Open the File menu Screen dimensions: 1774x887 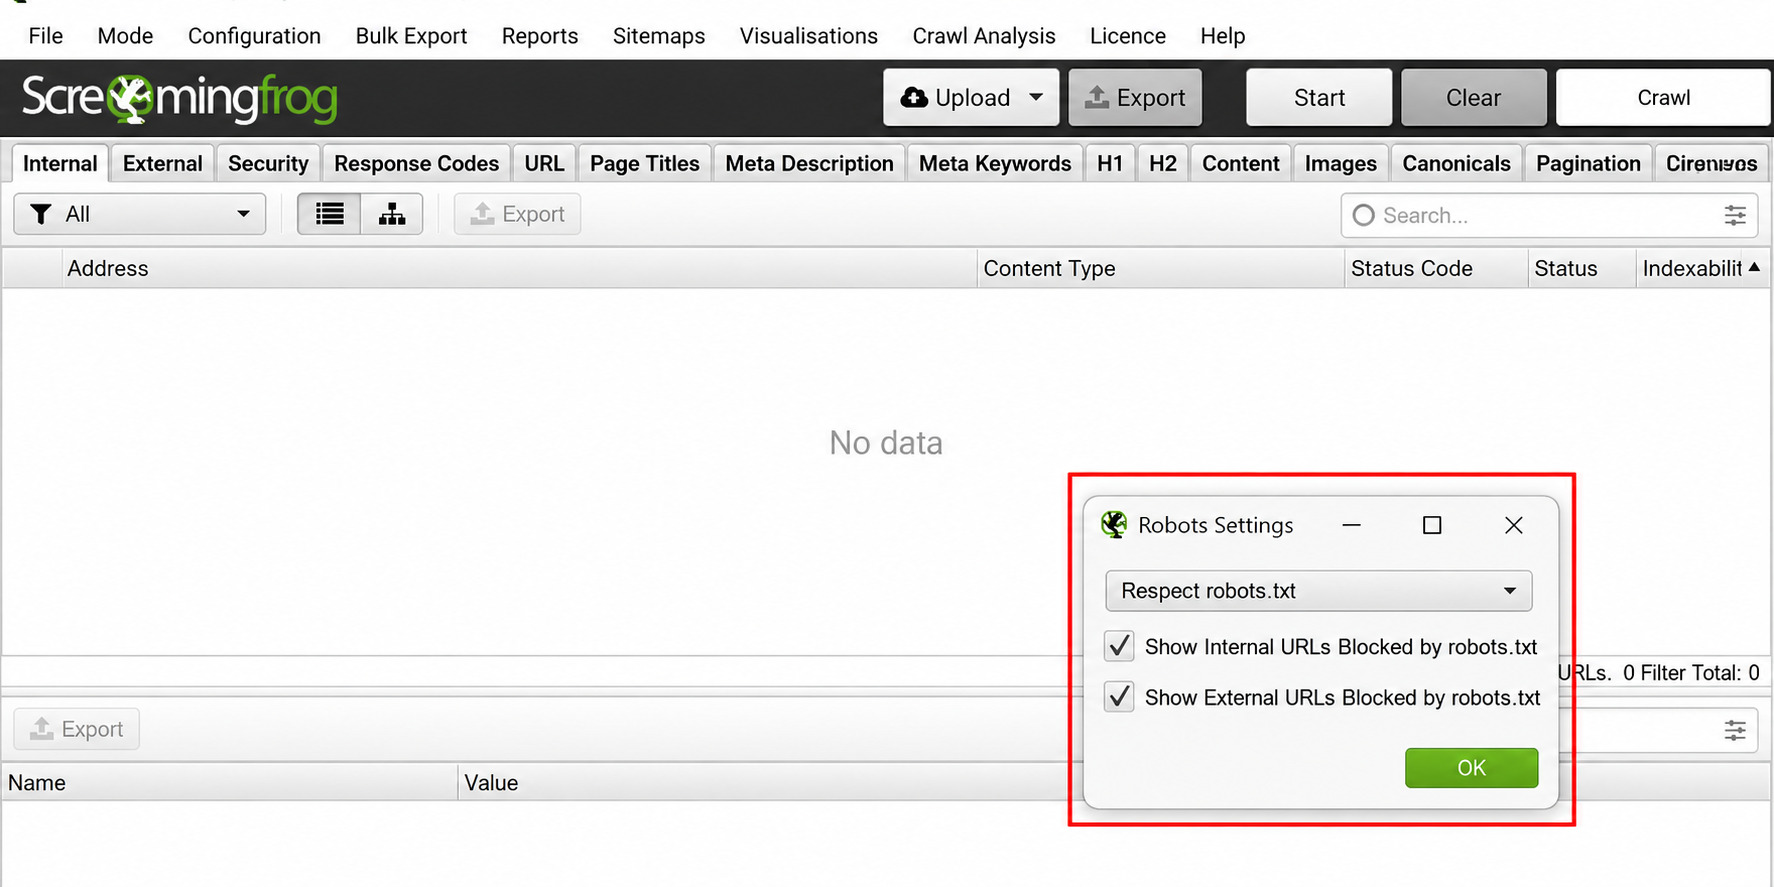(x=46, y=36)
